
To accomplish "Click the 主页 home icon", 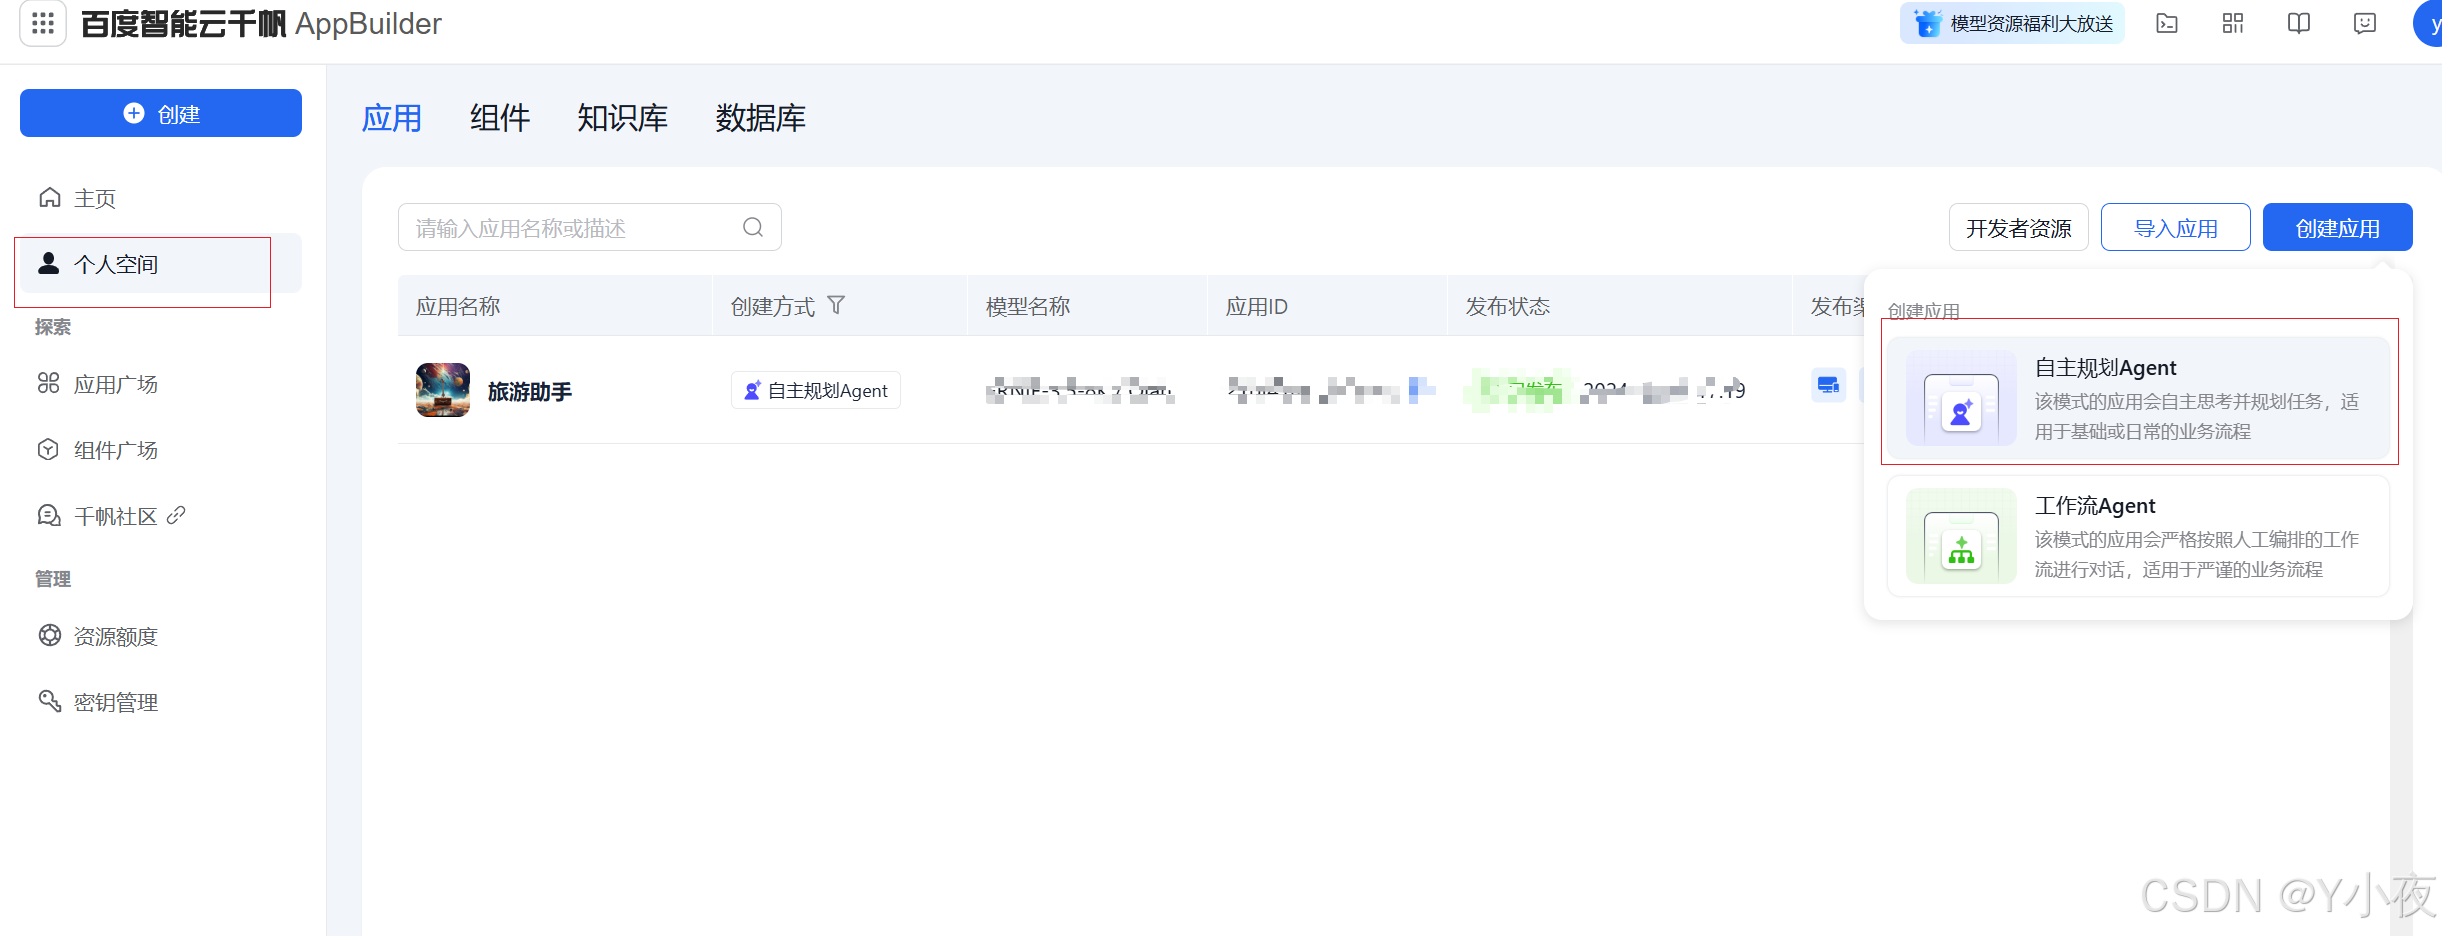I will (x=49, y=198).
